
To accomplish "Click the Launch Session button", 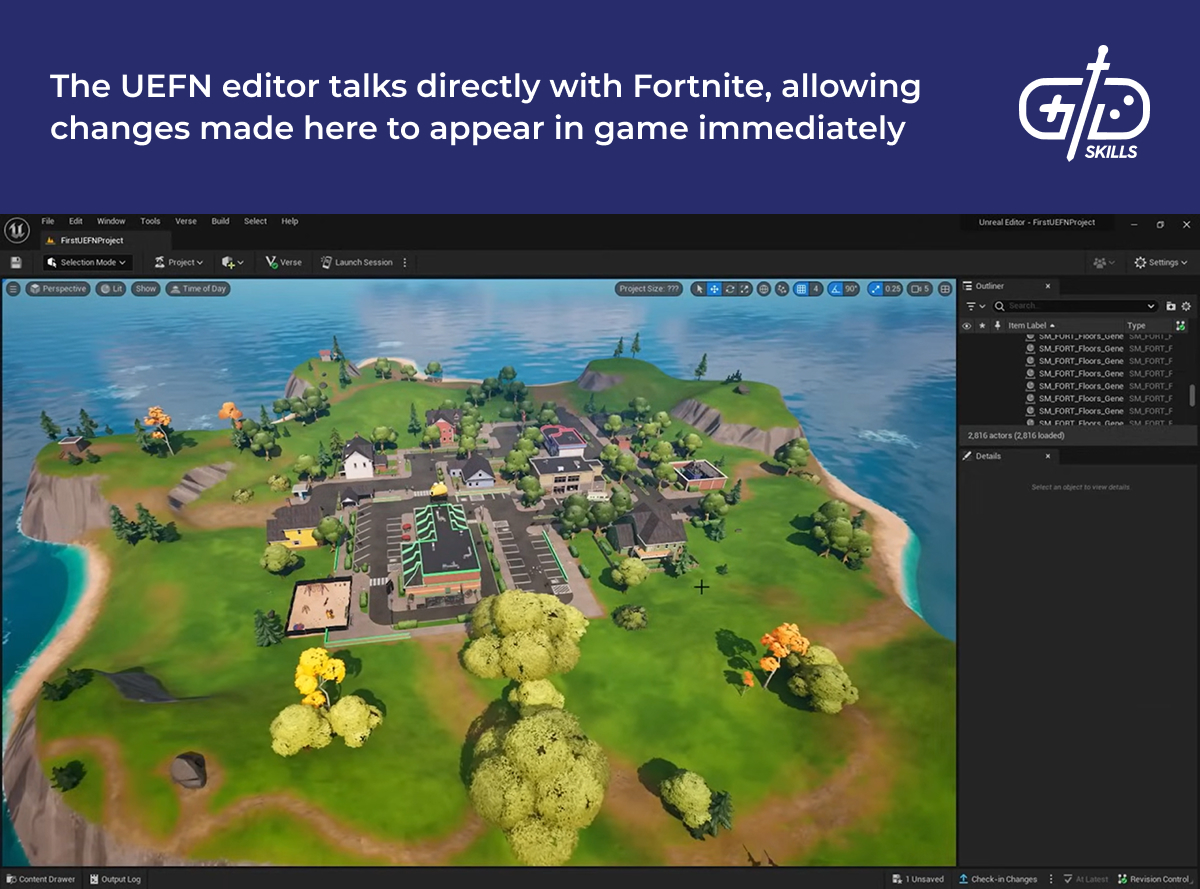I will pyautogui.click(x=357, y=263).
